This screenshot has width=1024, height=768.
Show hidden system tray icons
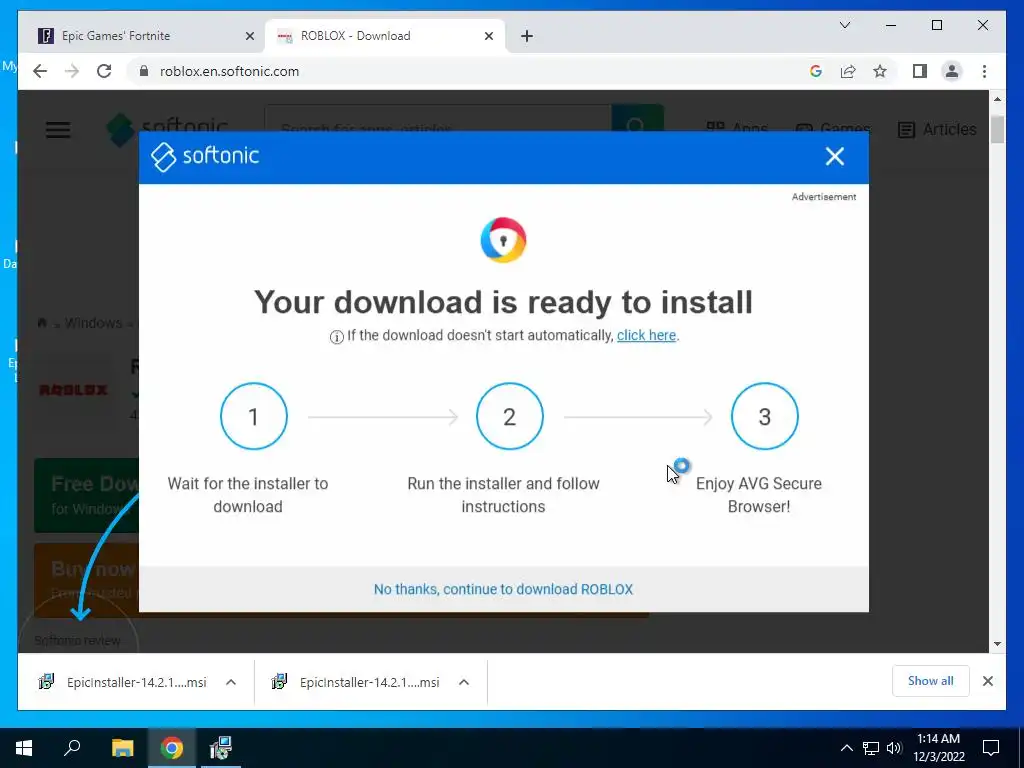tap(846, 748)
